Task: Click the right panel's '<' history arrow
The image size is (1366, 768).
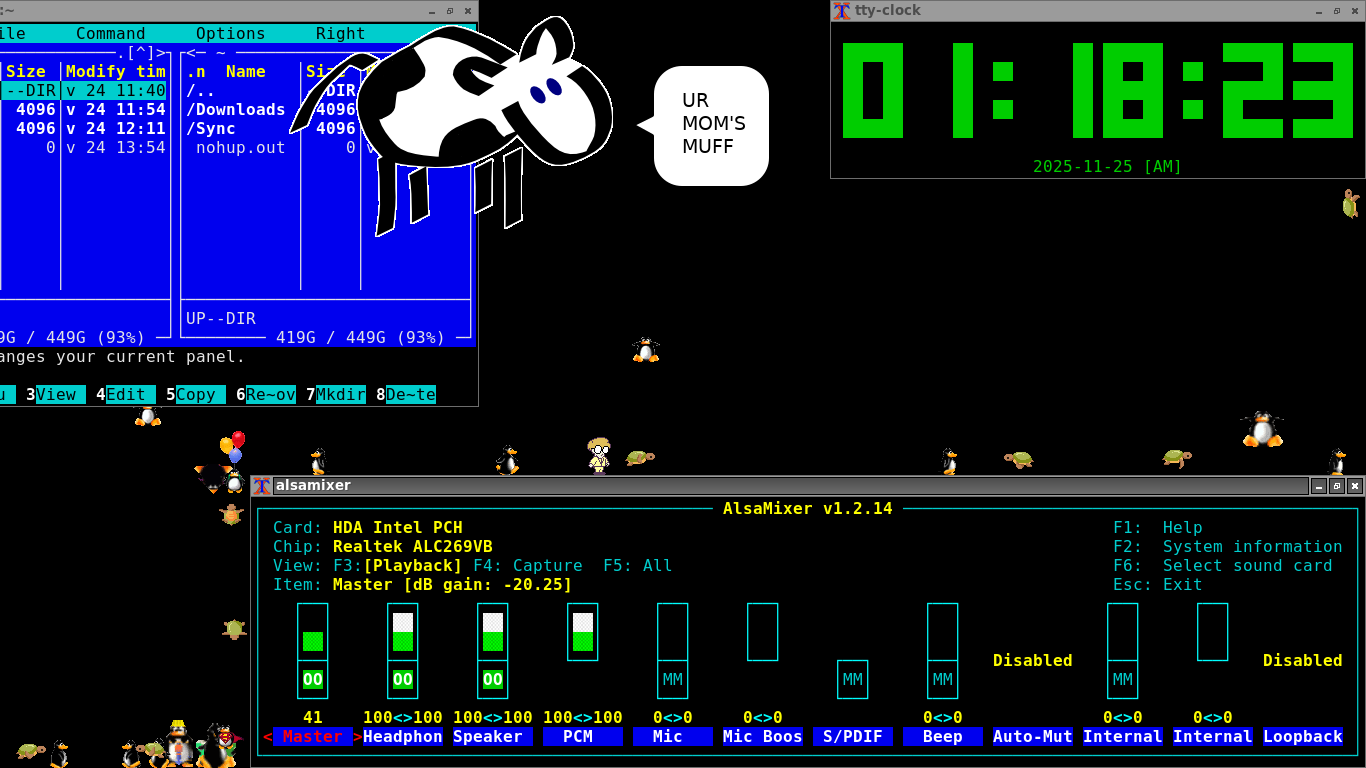Action: (191, 52)
